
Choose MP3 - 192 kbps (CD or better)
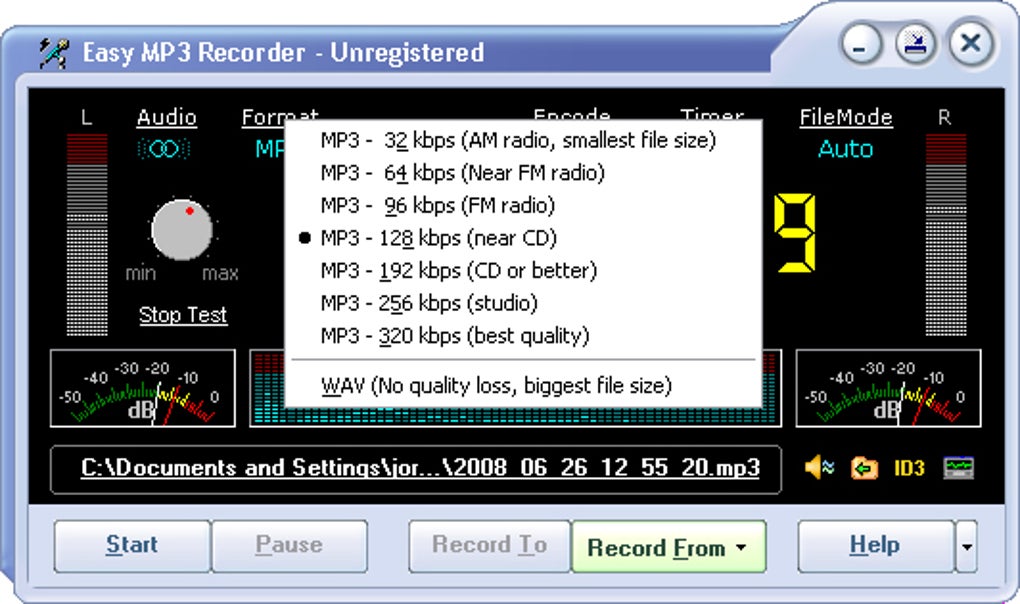523,270
